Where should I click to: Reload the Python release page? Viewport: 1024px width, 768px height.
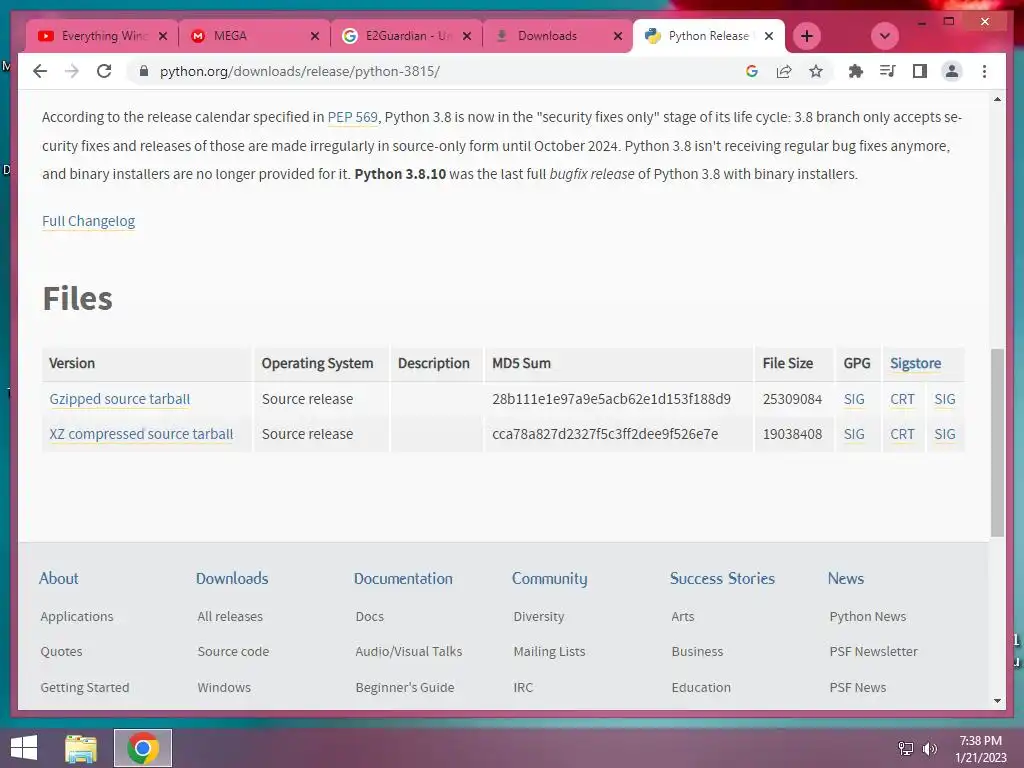(104, 71)
